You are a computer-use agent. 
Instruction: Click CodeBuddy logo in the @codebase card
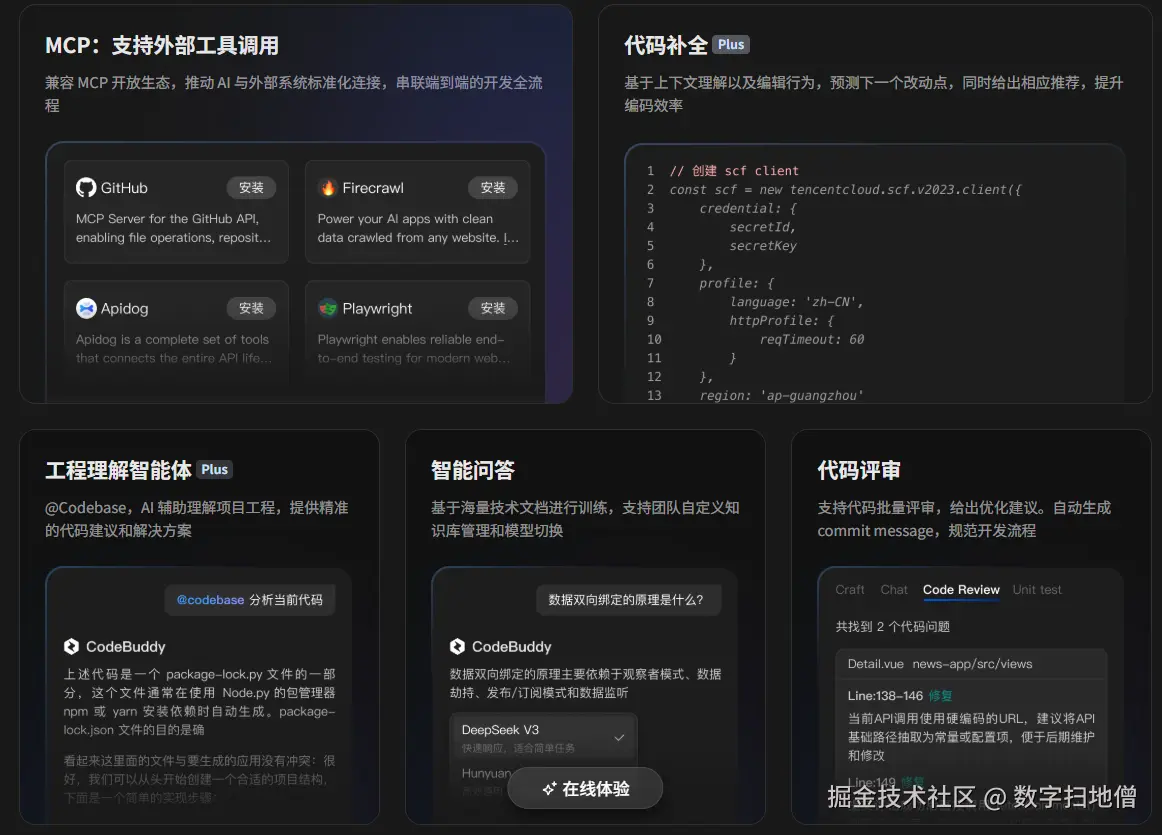pos(71,646)
